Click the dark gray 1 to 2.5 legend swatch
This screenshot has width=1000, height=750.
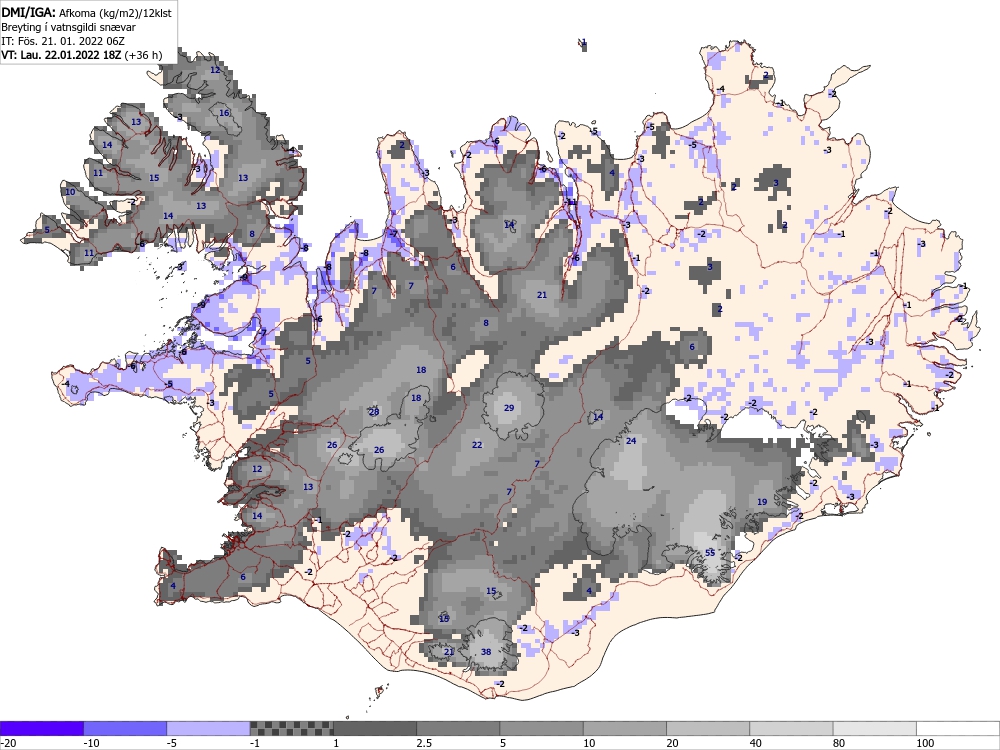pyautogui.click(x=375, y=728)
